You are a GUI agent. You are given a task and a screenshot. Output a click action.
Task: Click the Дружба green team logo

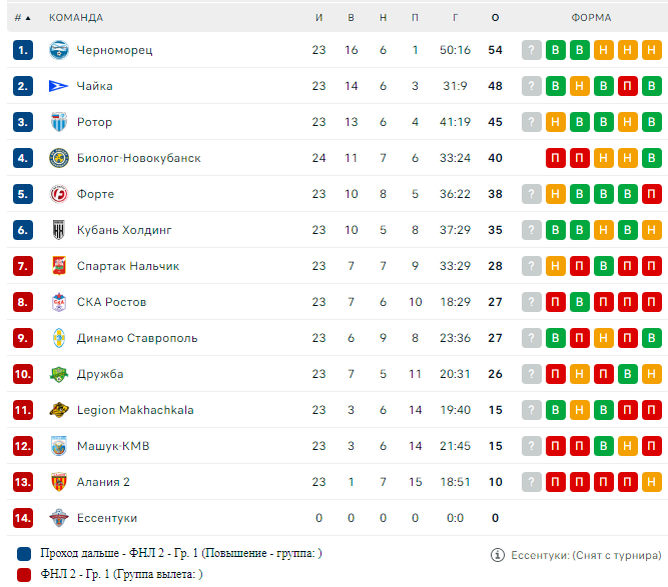(x=59, y=374)
